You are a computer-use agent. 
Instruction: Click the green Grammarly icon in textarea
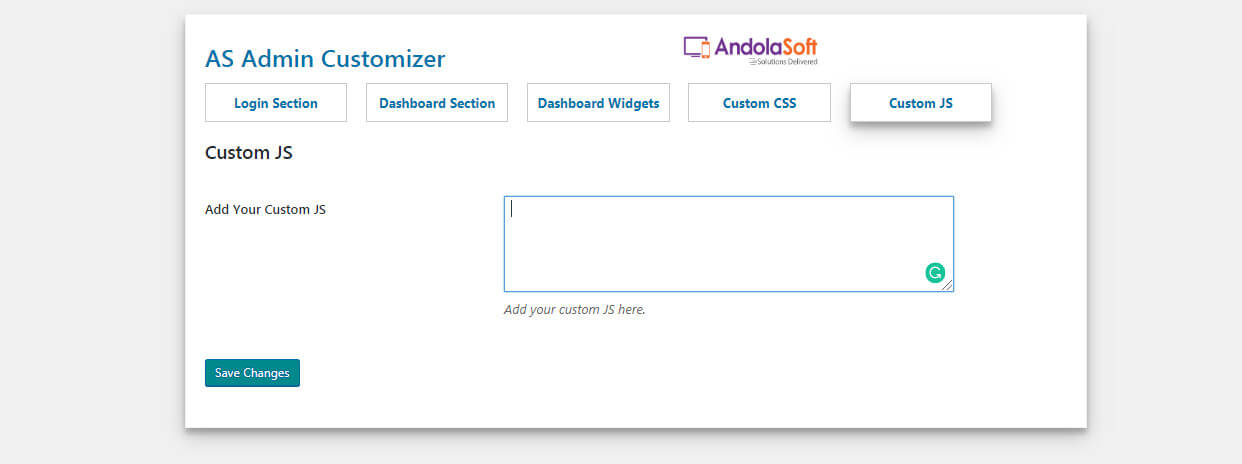935,273
